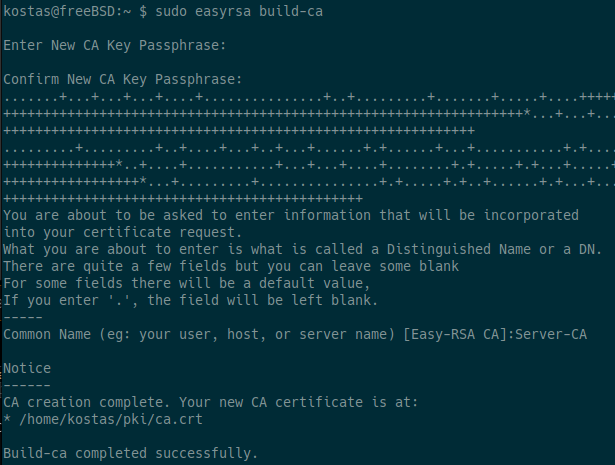Screen dimensions: 615x465
Task: Click the line 'For some fields there will be a default value'
Action: click(188, 283)
